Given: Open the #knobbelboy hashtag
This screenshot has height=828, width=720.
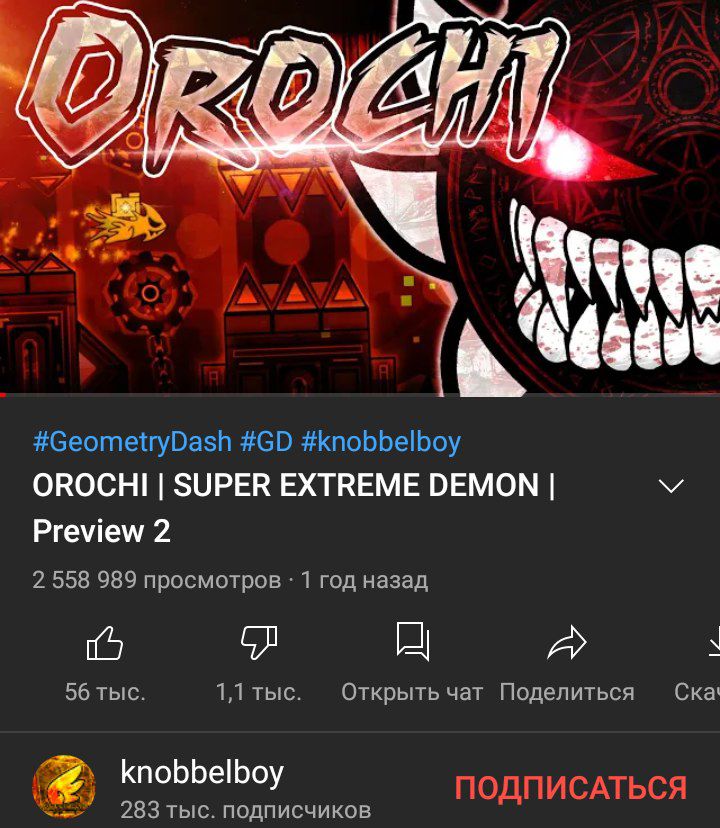Looking at the screenshot, I should click(381, 441).
